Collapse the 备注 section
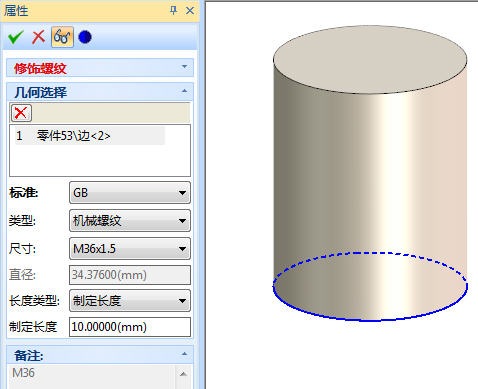This screenshot has width=478, height=389. point(184,354)
